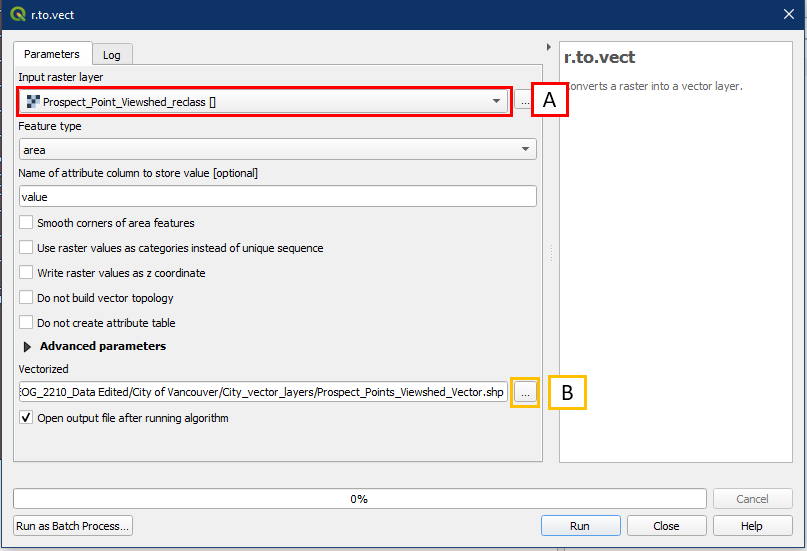Open the Feature type dropdown
This screenshot has height=551, width=807.
tap(526, 150)
